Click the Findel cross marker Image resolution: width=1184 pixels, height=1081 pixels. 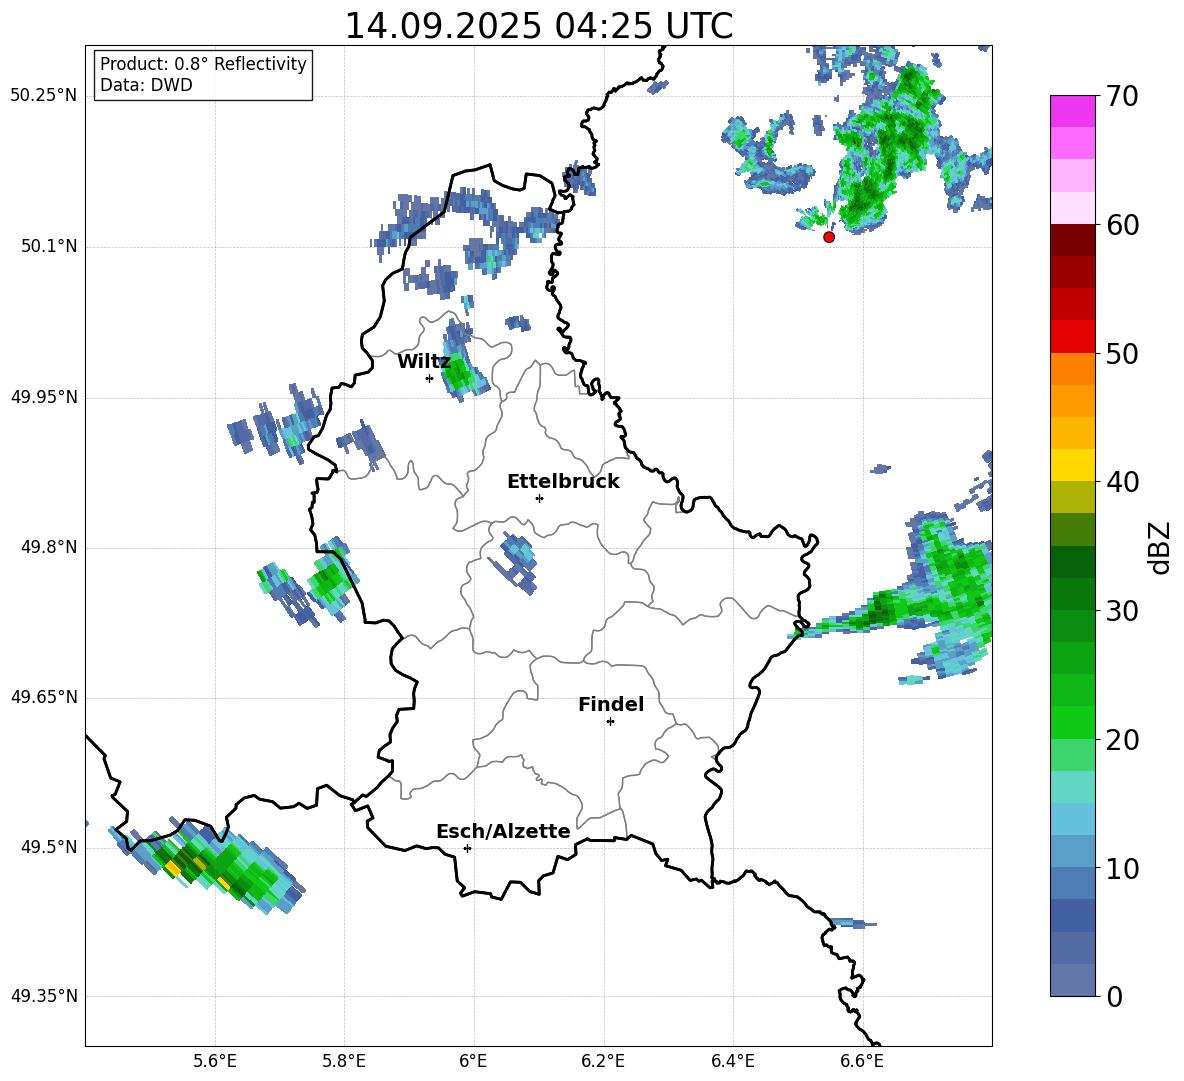[610, 722]
